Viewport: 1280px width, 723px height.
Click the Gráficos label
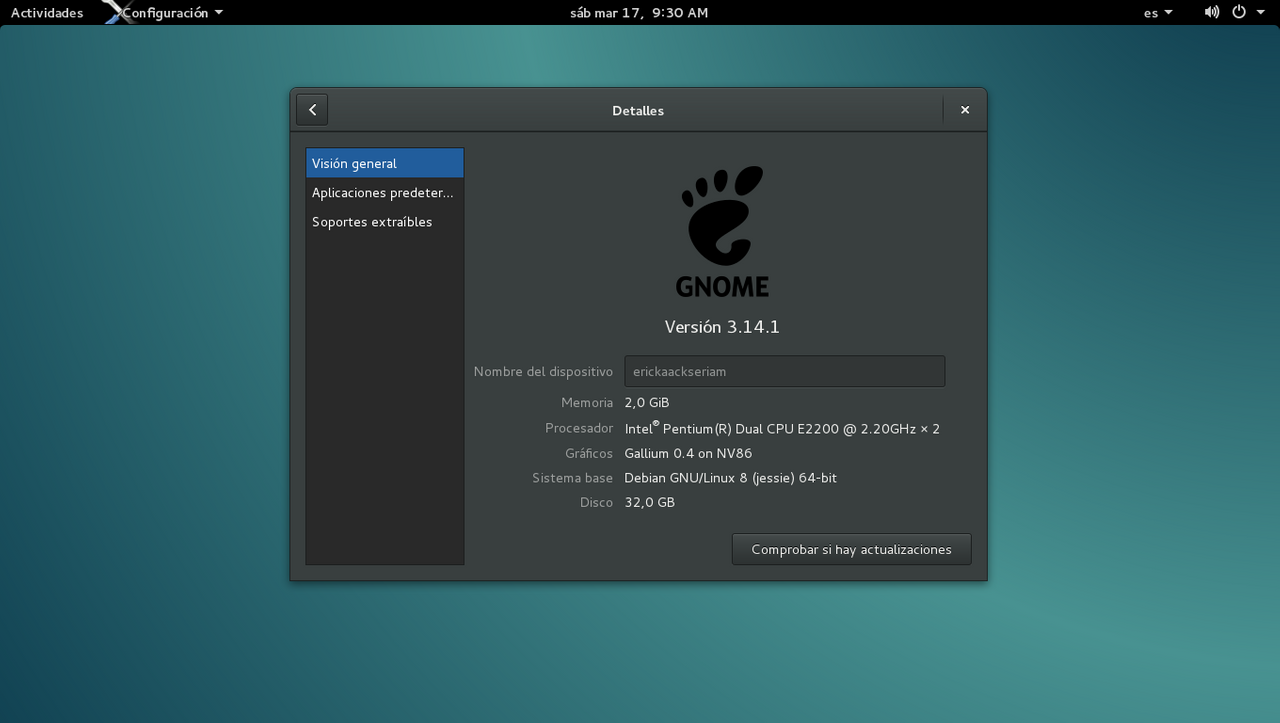point(588,453)
